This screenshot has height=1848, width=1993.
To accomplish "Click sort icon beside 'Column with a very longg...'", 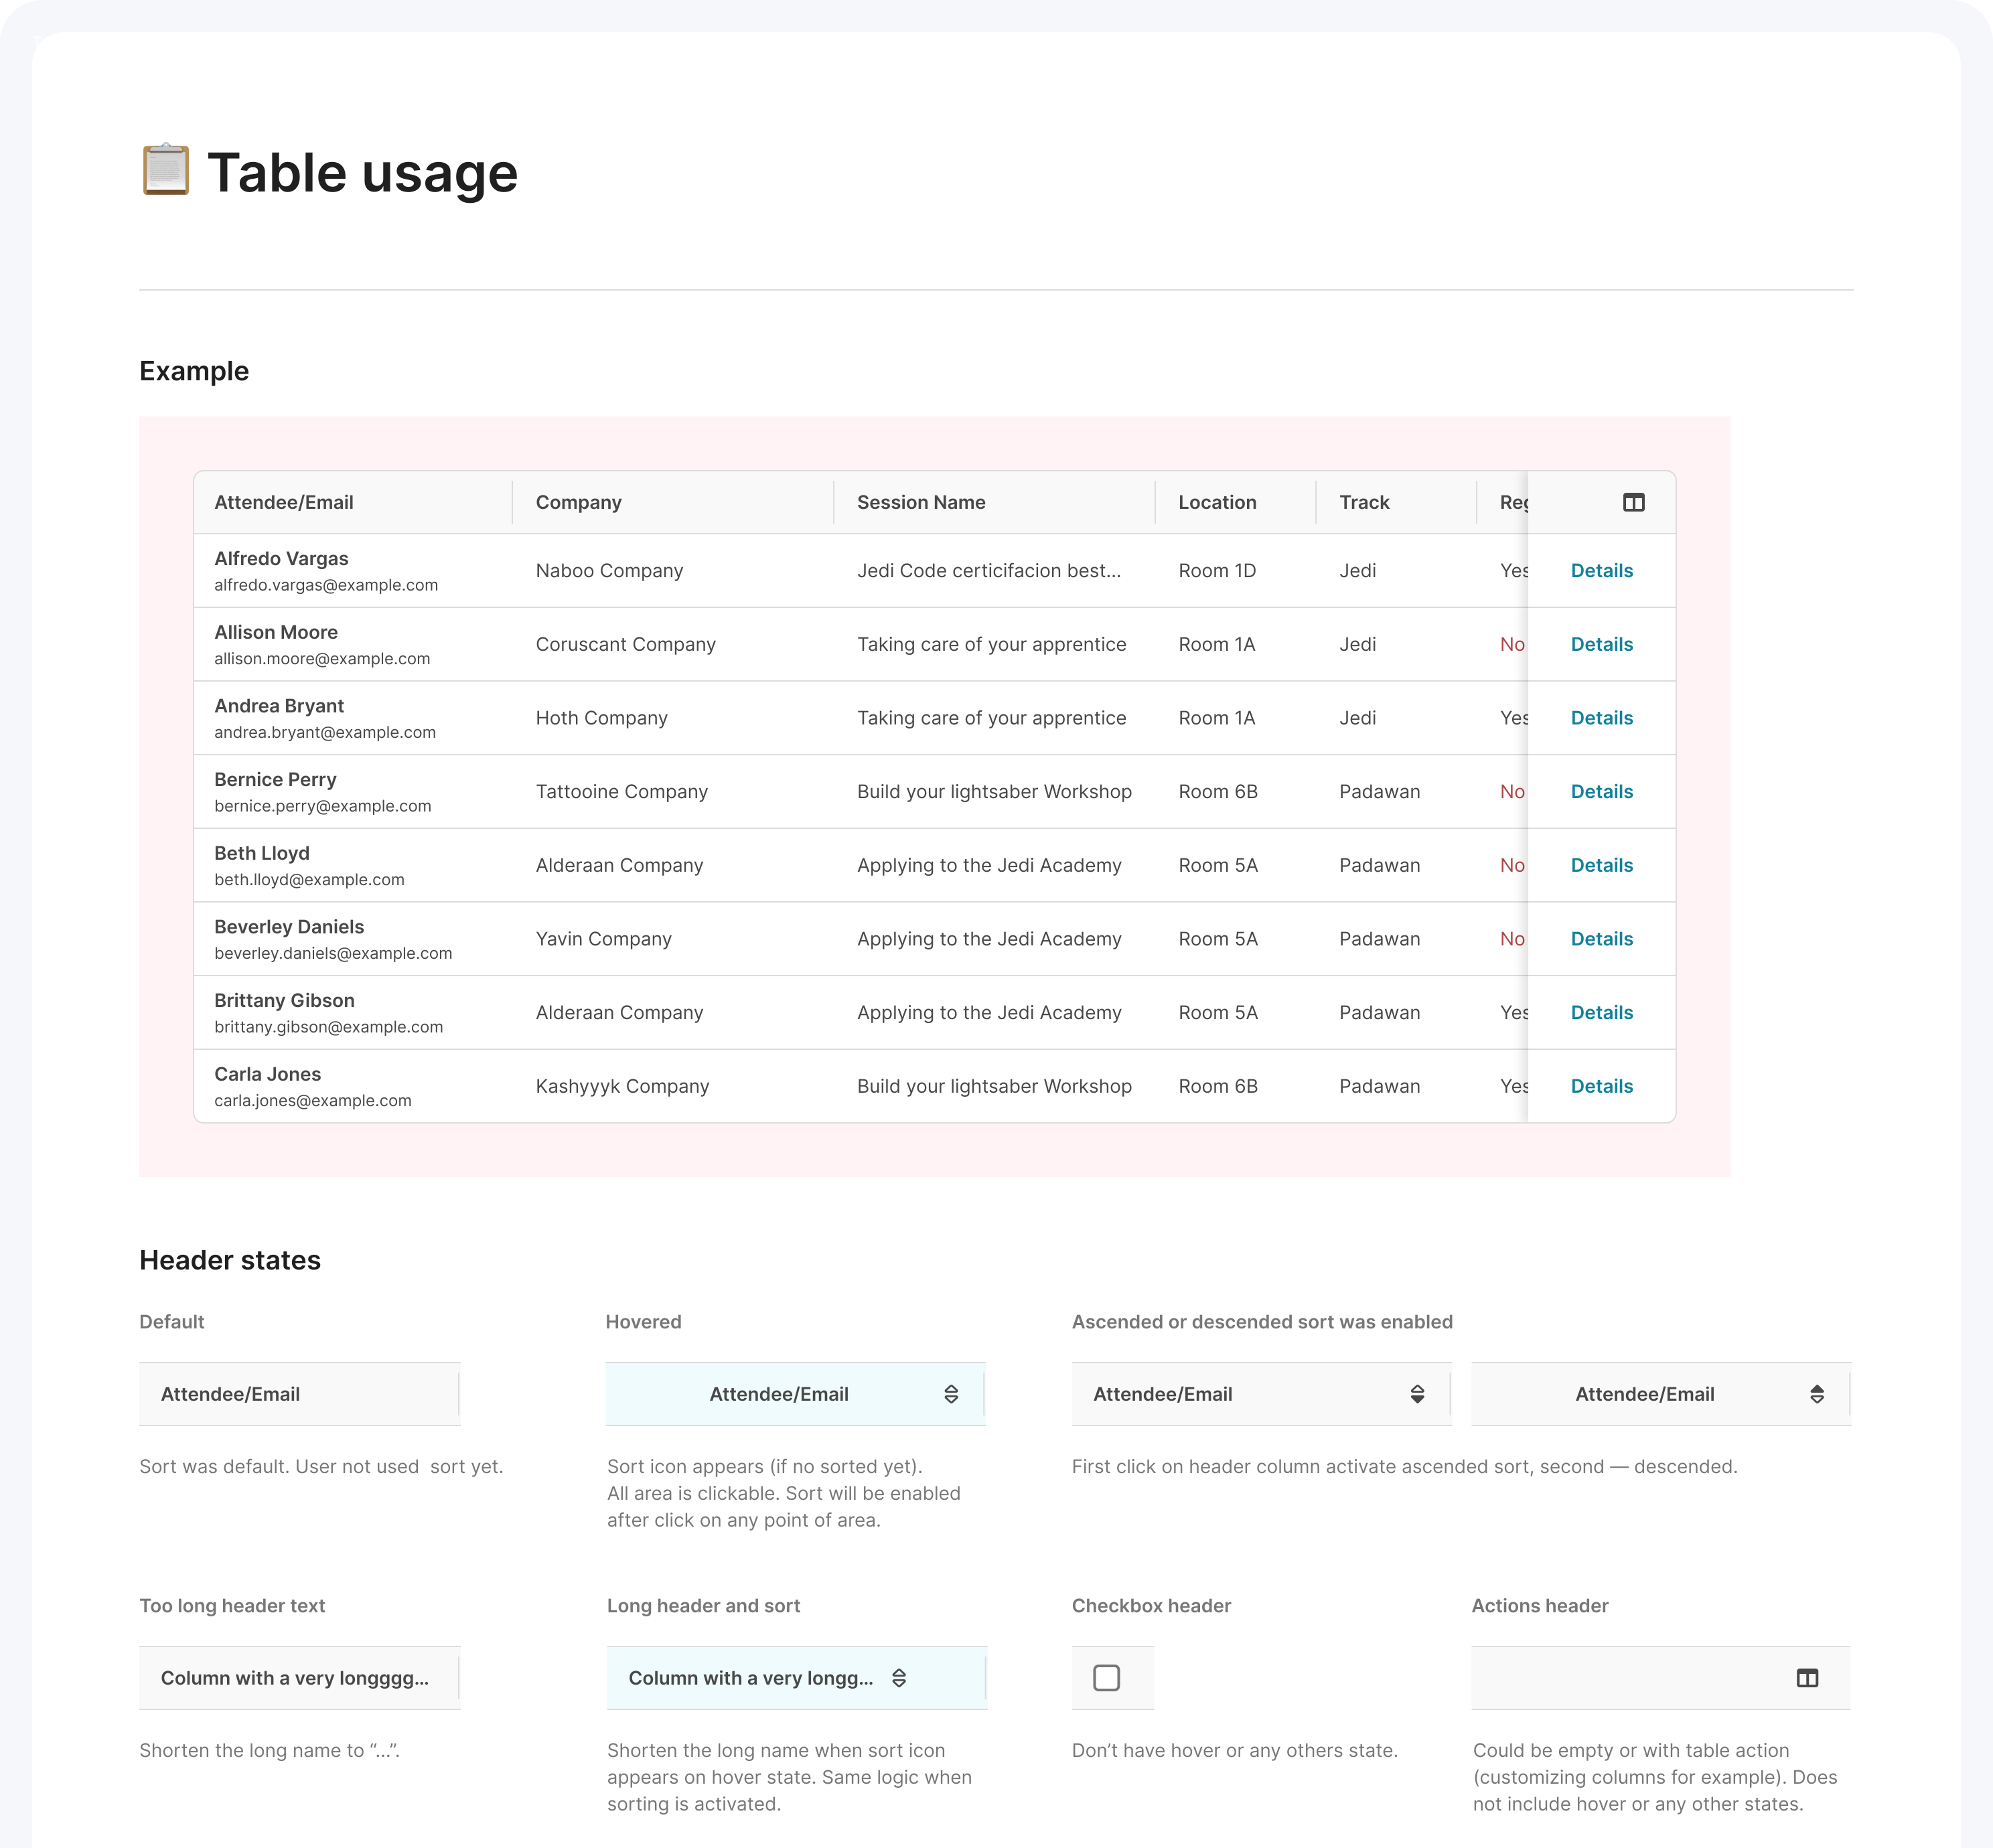I will 899,1678.
